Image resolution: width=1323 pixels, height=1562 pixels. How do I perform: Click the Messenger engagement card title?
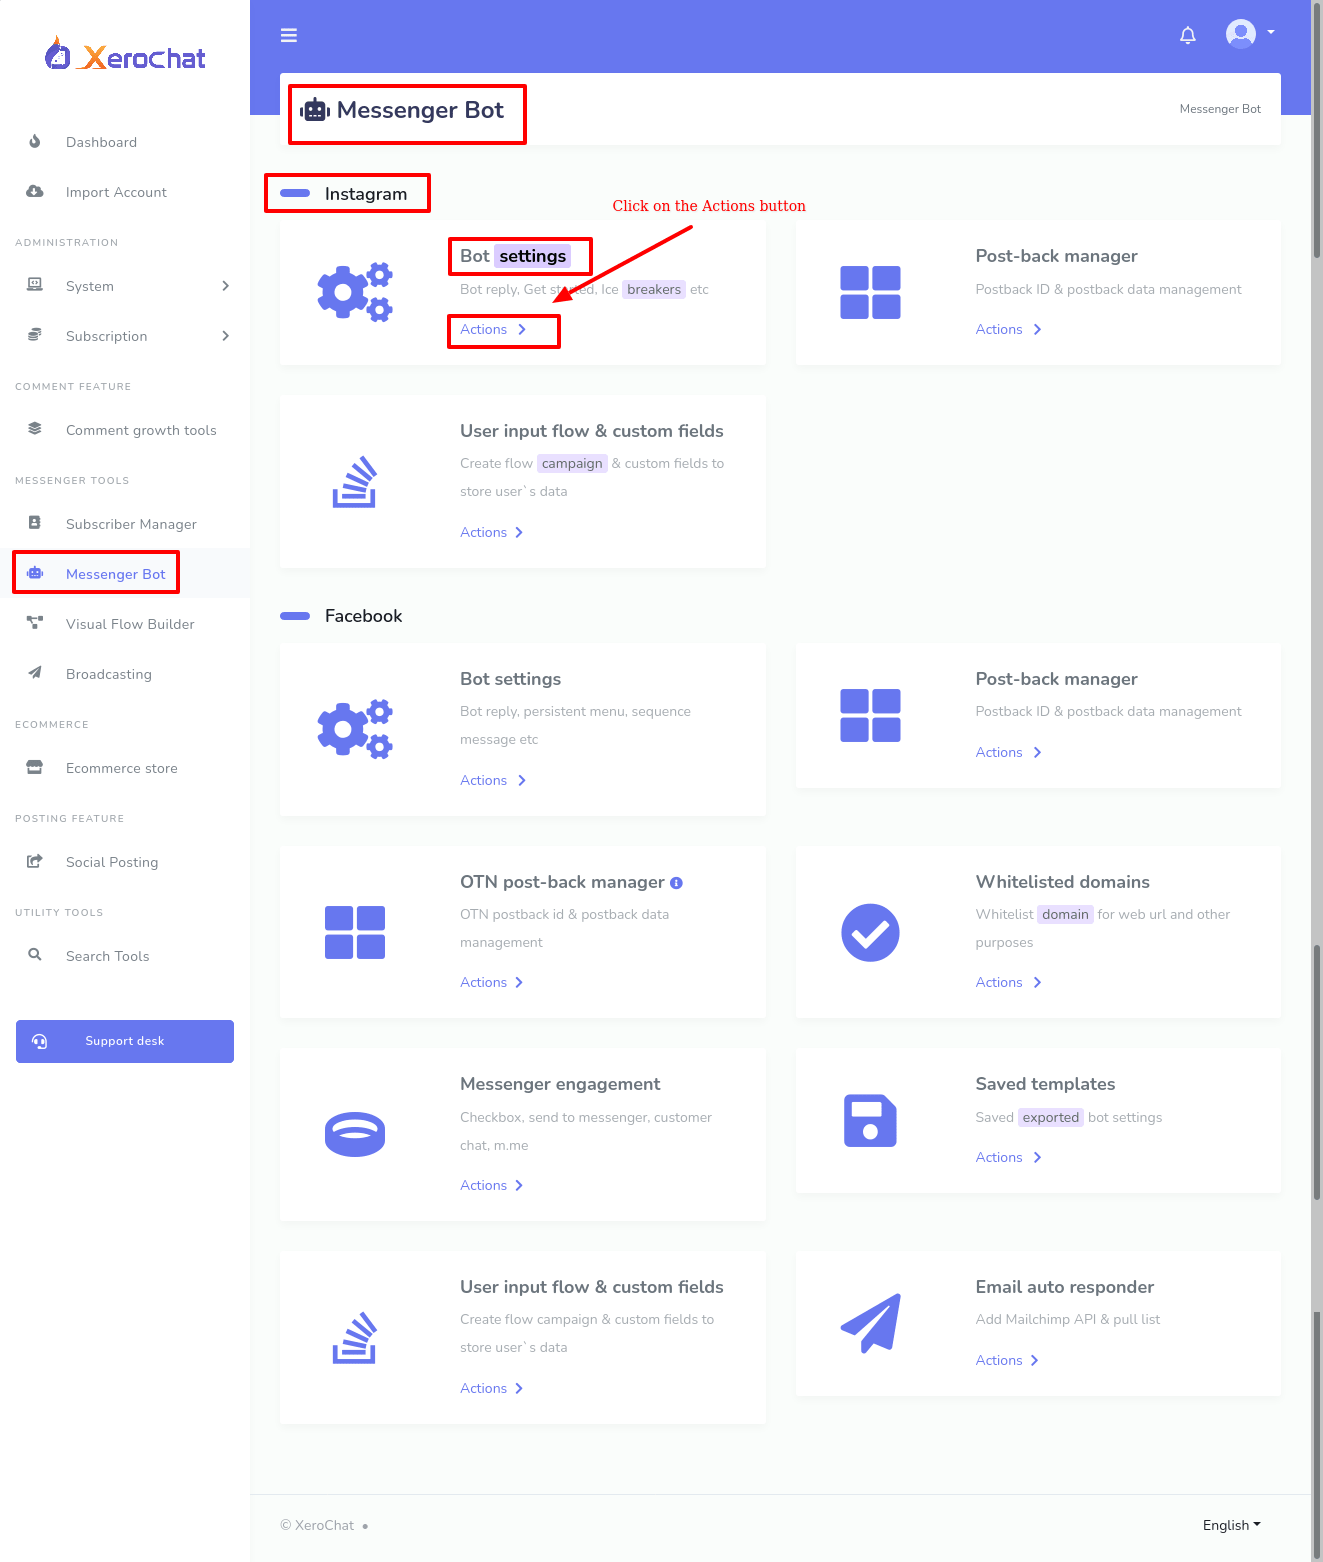[x=560, y=1084]
